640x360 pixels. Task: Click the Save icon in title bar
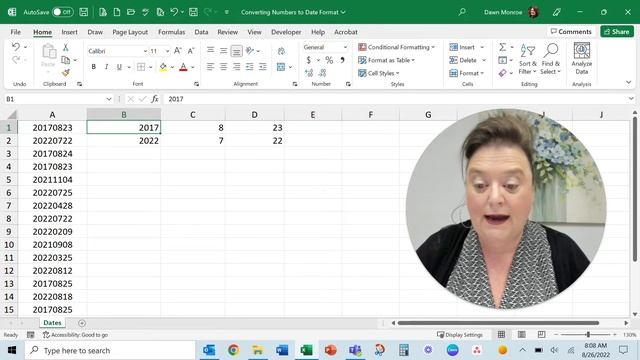click(x=84, y=12)
